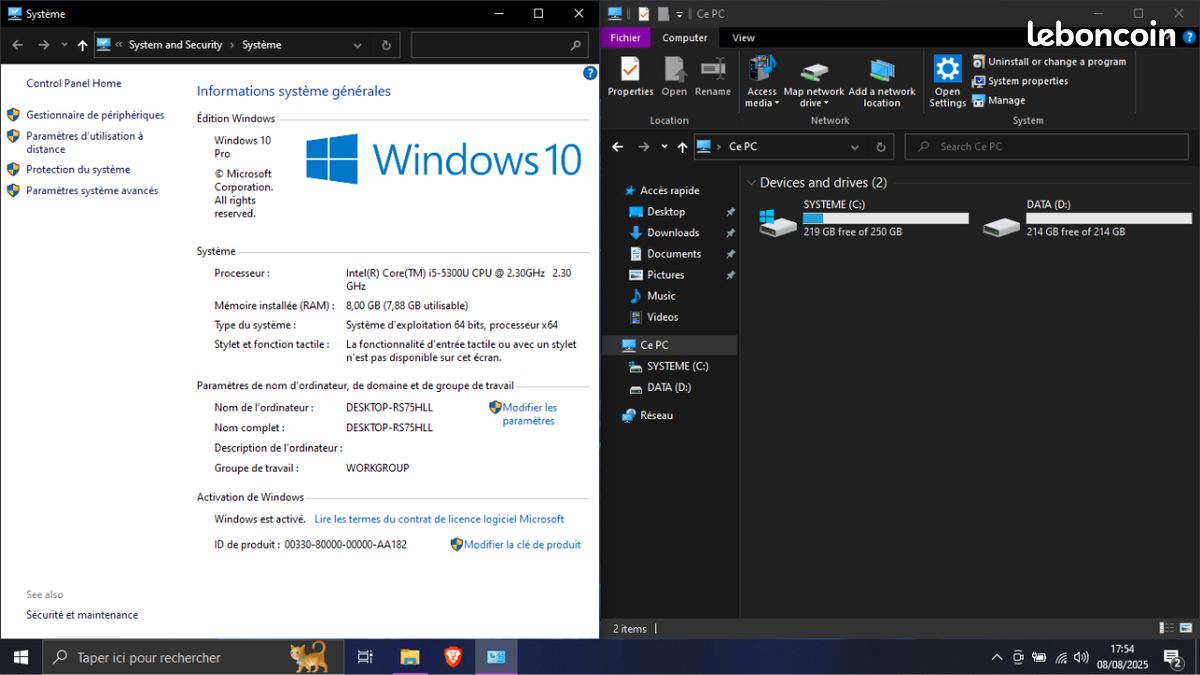
Task: Click System and Security breadcrumb
Action: 175,45
